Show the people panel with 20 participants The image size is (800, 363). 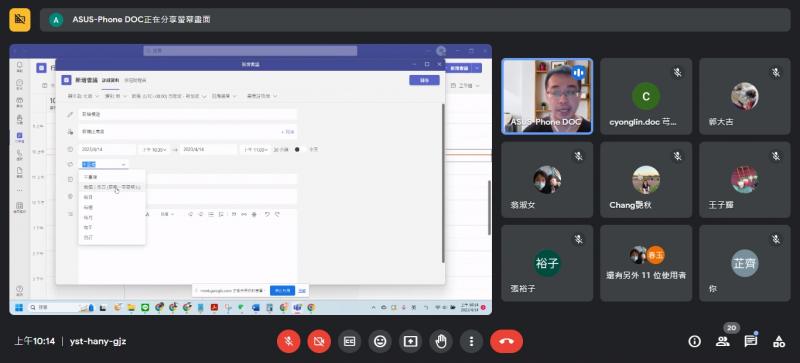722,342
